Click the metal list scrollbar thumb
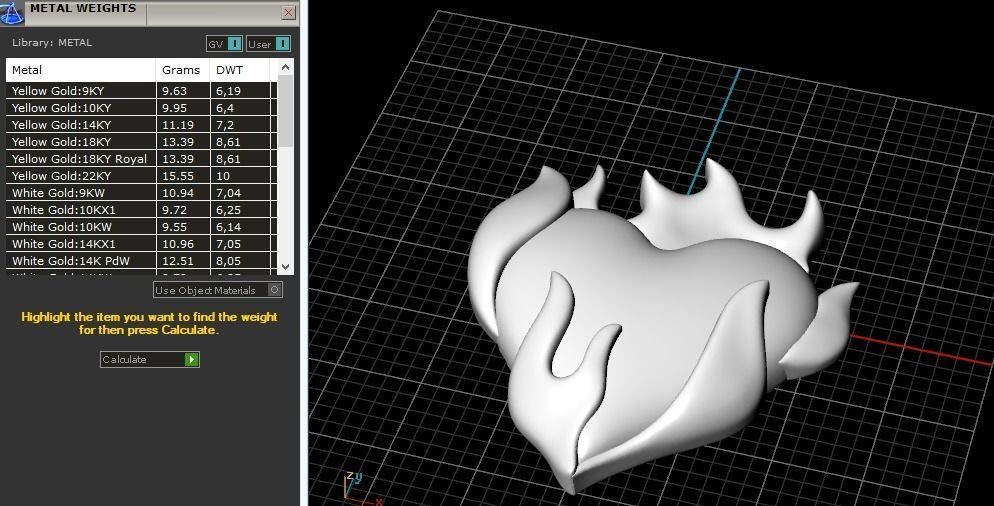This screenshot has height=506, width=994. 285,111
